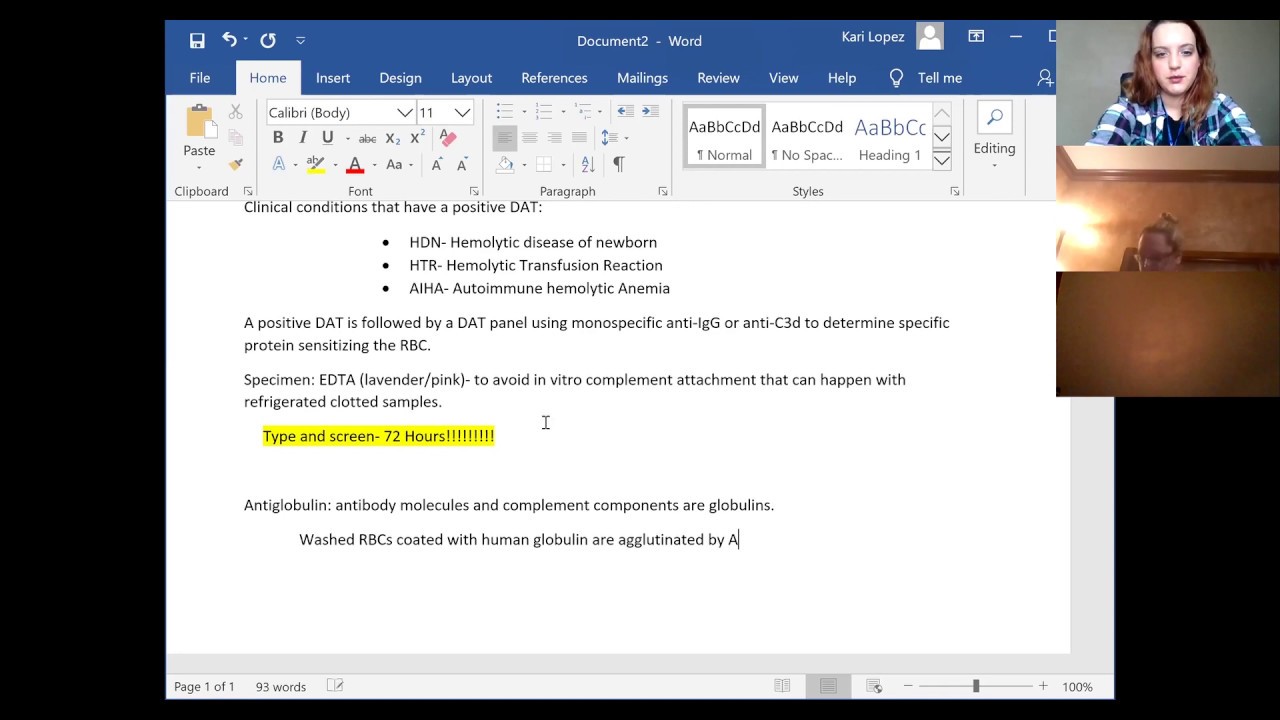
Task: Increase font size with grow icon
Action: click(x=437, y=164)
